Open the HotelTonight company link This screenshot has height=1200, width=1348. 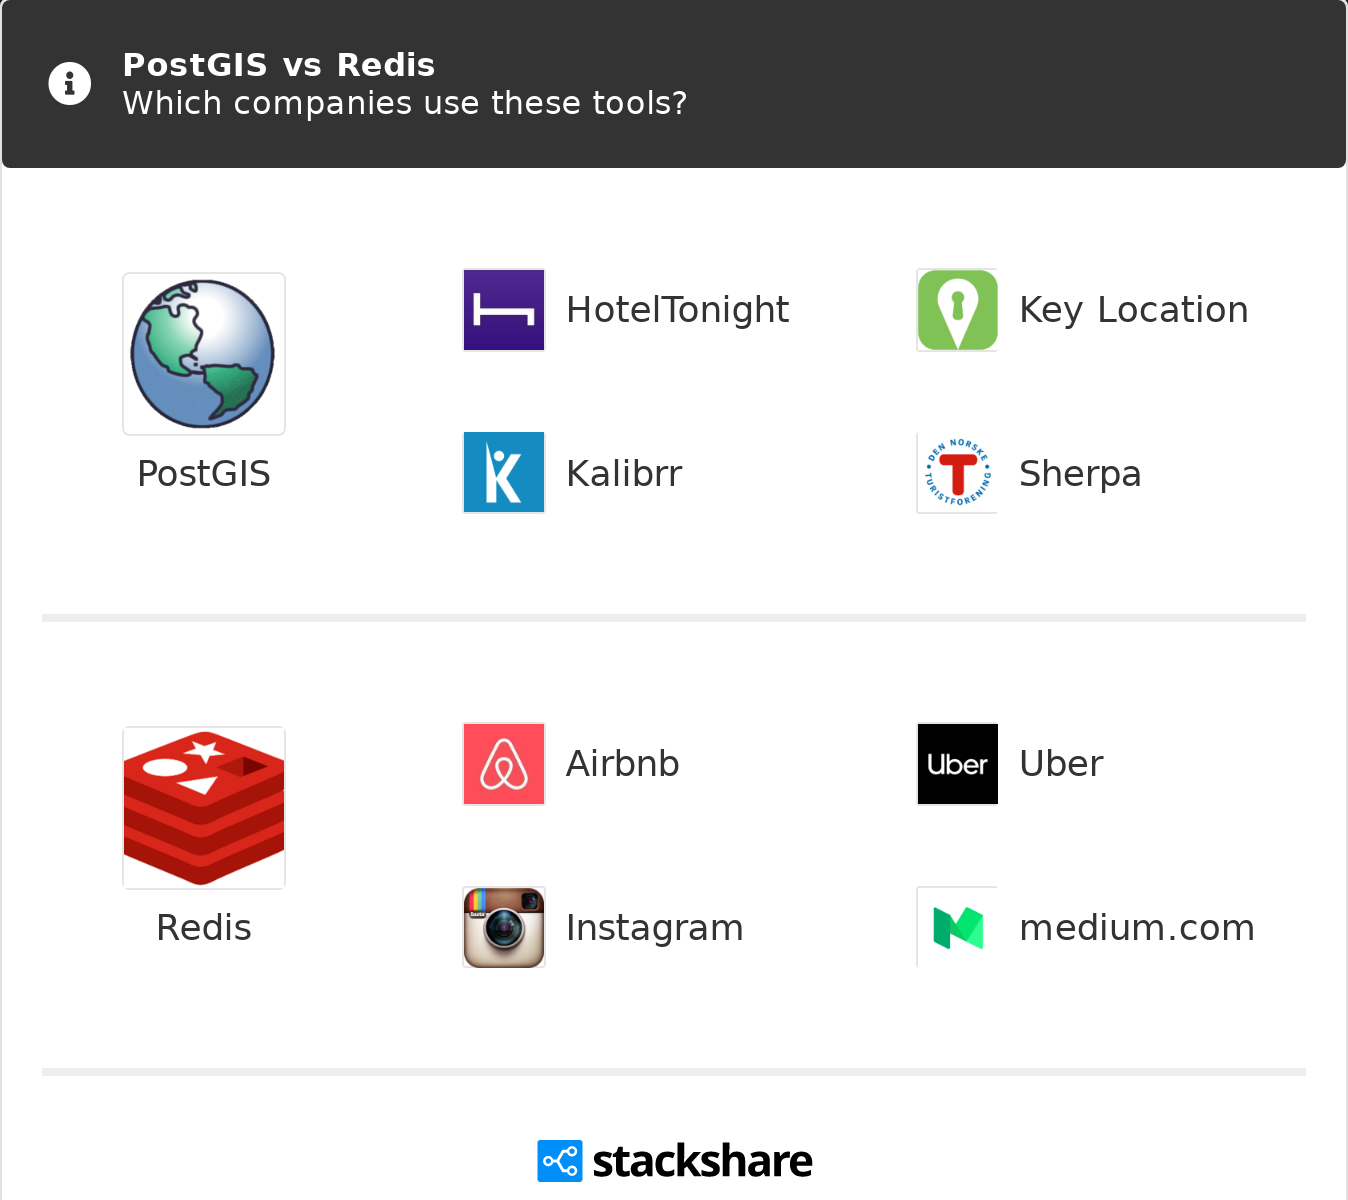677,310
